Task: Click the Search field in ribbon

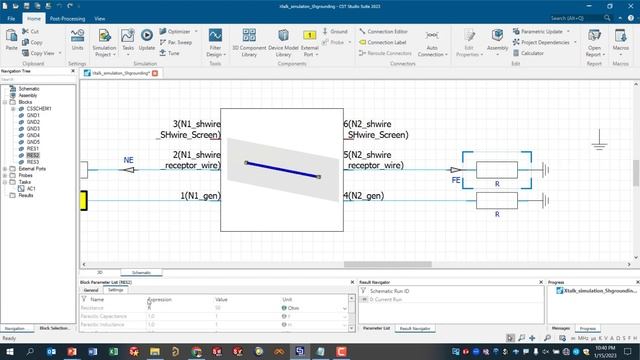Action: coord(576,18)
